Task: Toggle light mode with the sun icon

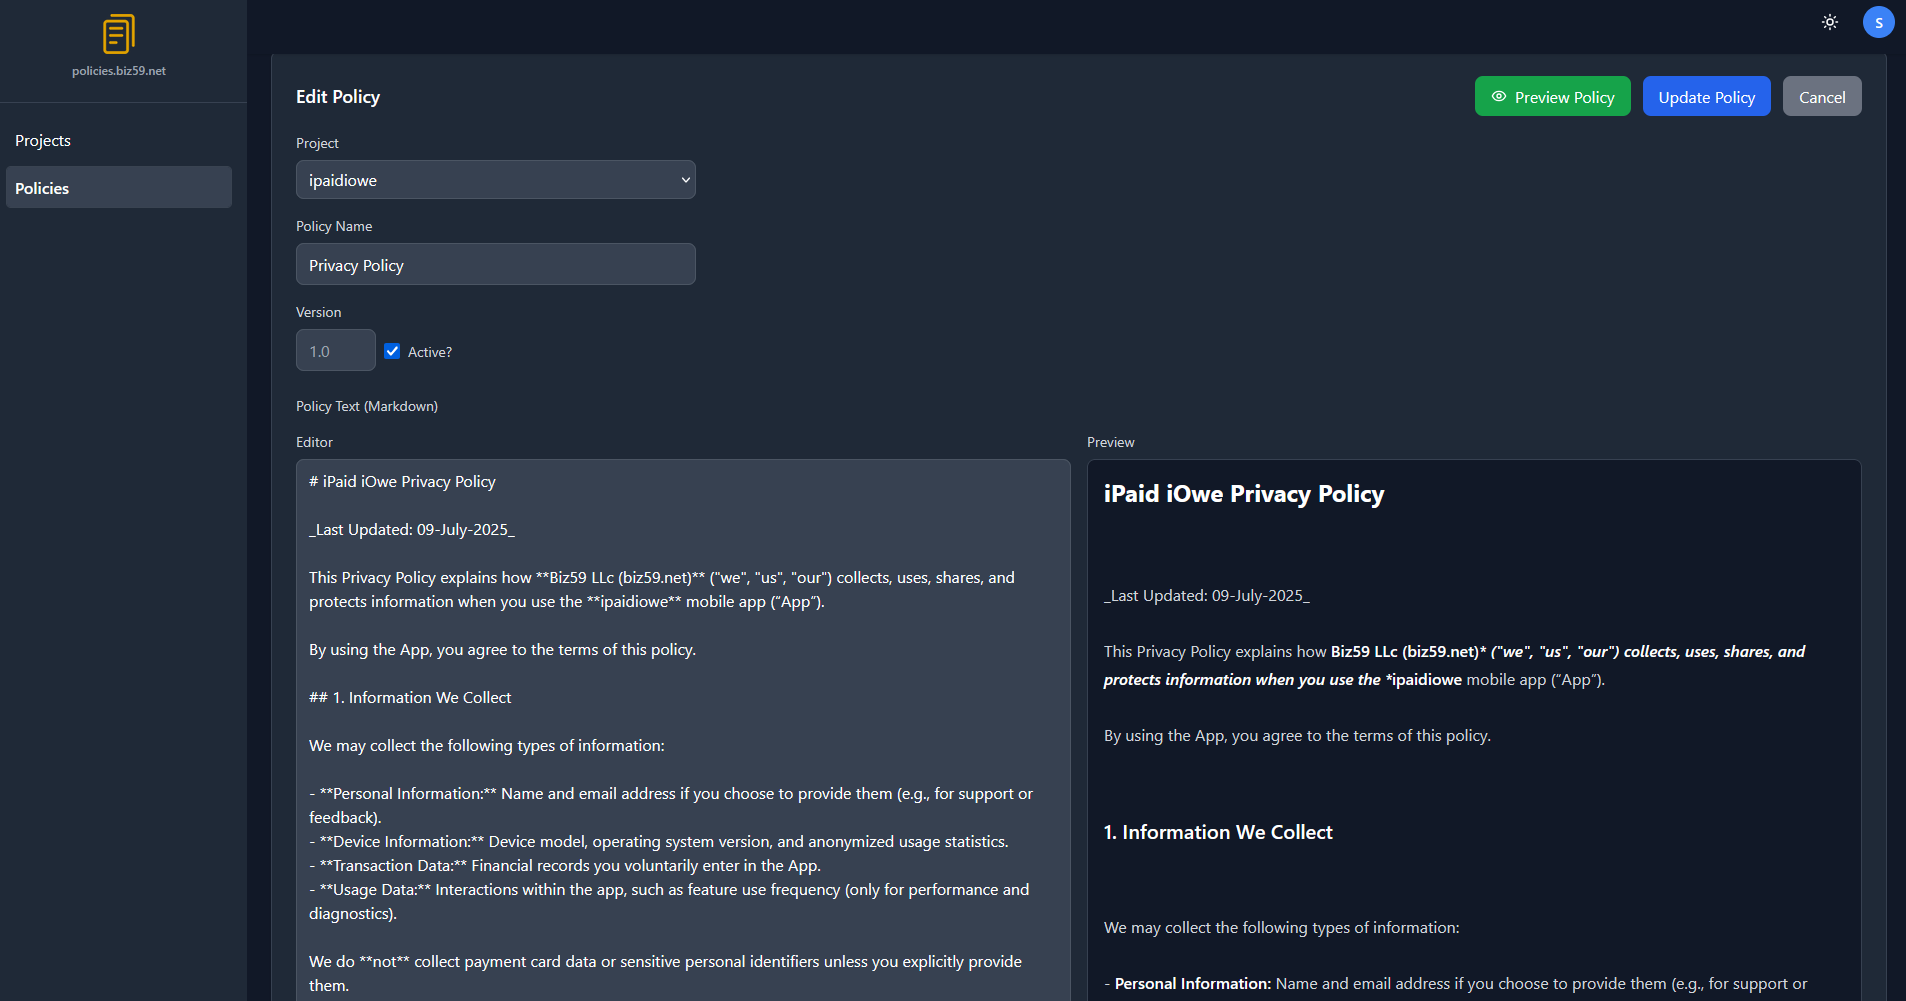Action: 1830,21
